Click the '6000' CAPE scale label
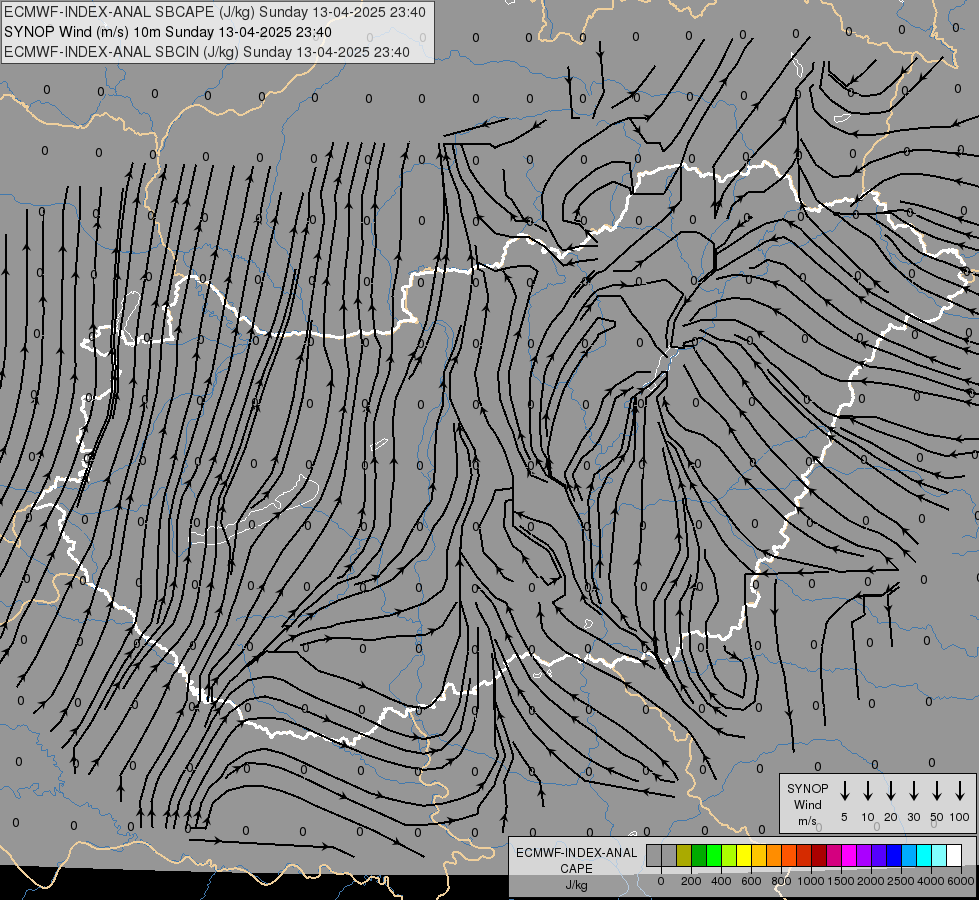 [x=960, y=881]
